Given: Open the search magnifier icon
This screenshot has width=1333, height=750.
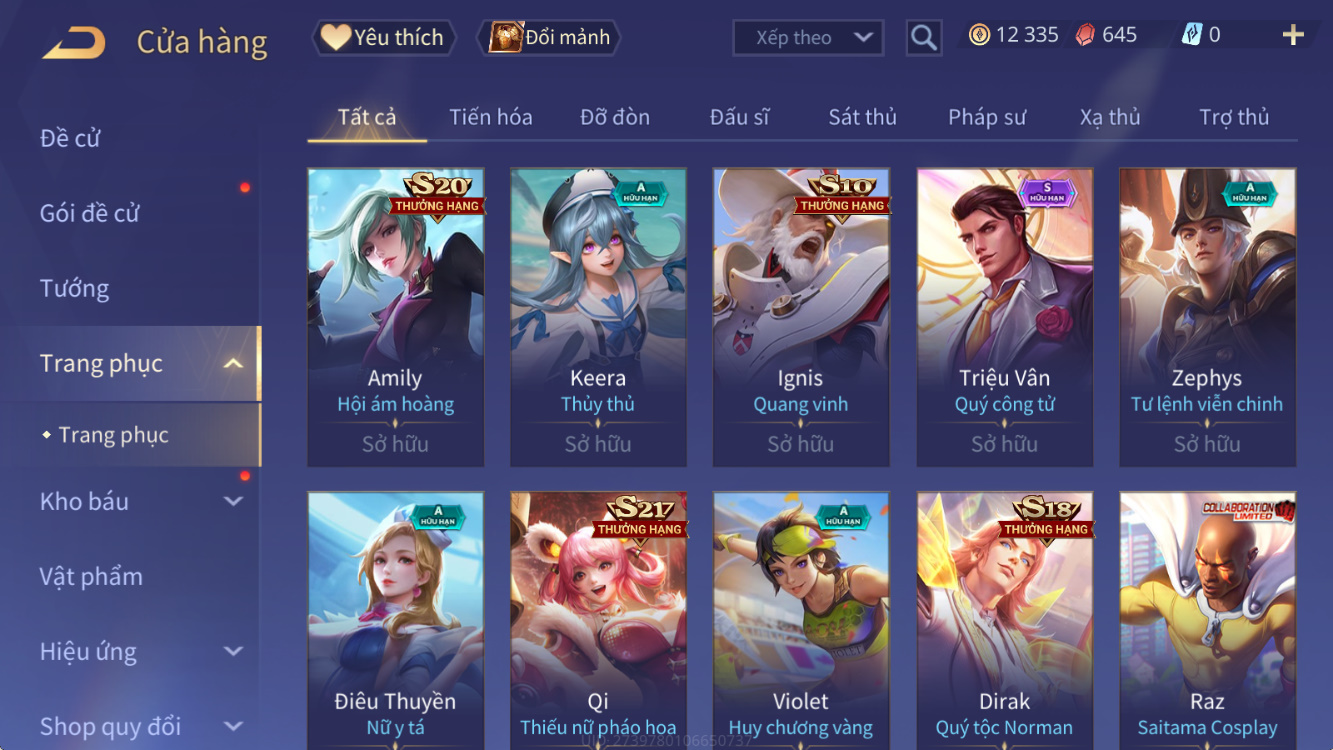Looking at the screenshot, I should point(924,38).
